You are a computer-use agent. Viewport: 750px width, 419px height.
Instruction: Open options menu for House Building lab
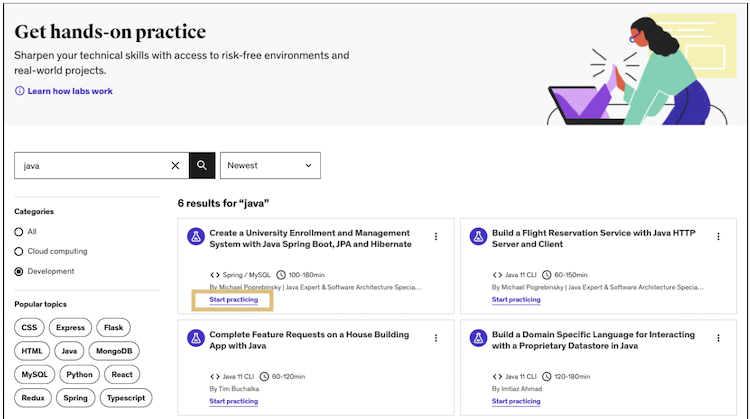click(x=436, y=339)
